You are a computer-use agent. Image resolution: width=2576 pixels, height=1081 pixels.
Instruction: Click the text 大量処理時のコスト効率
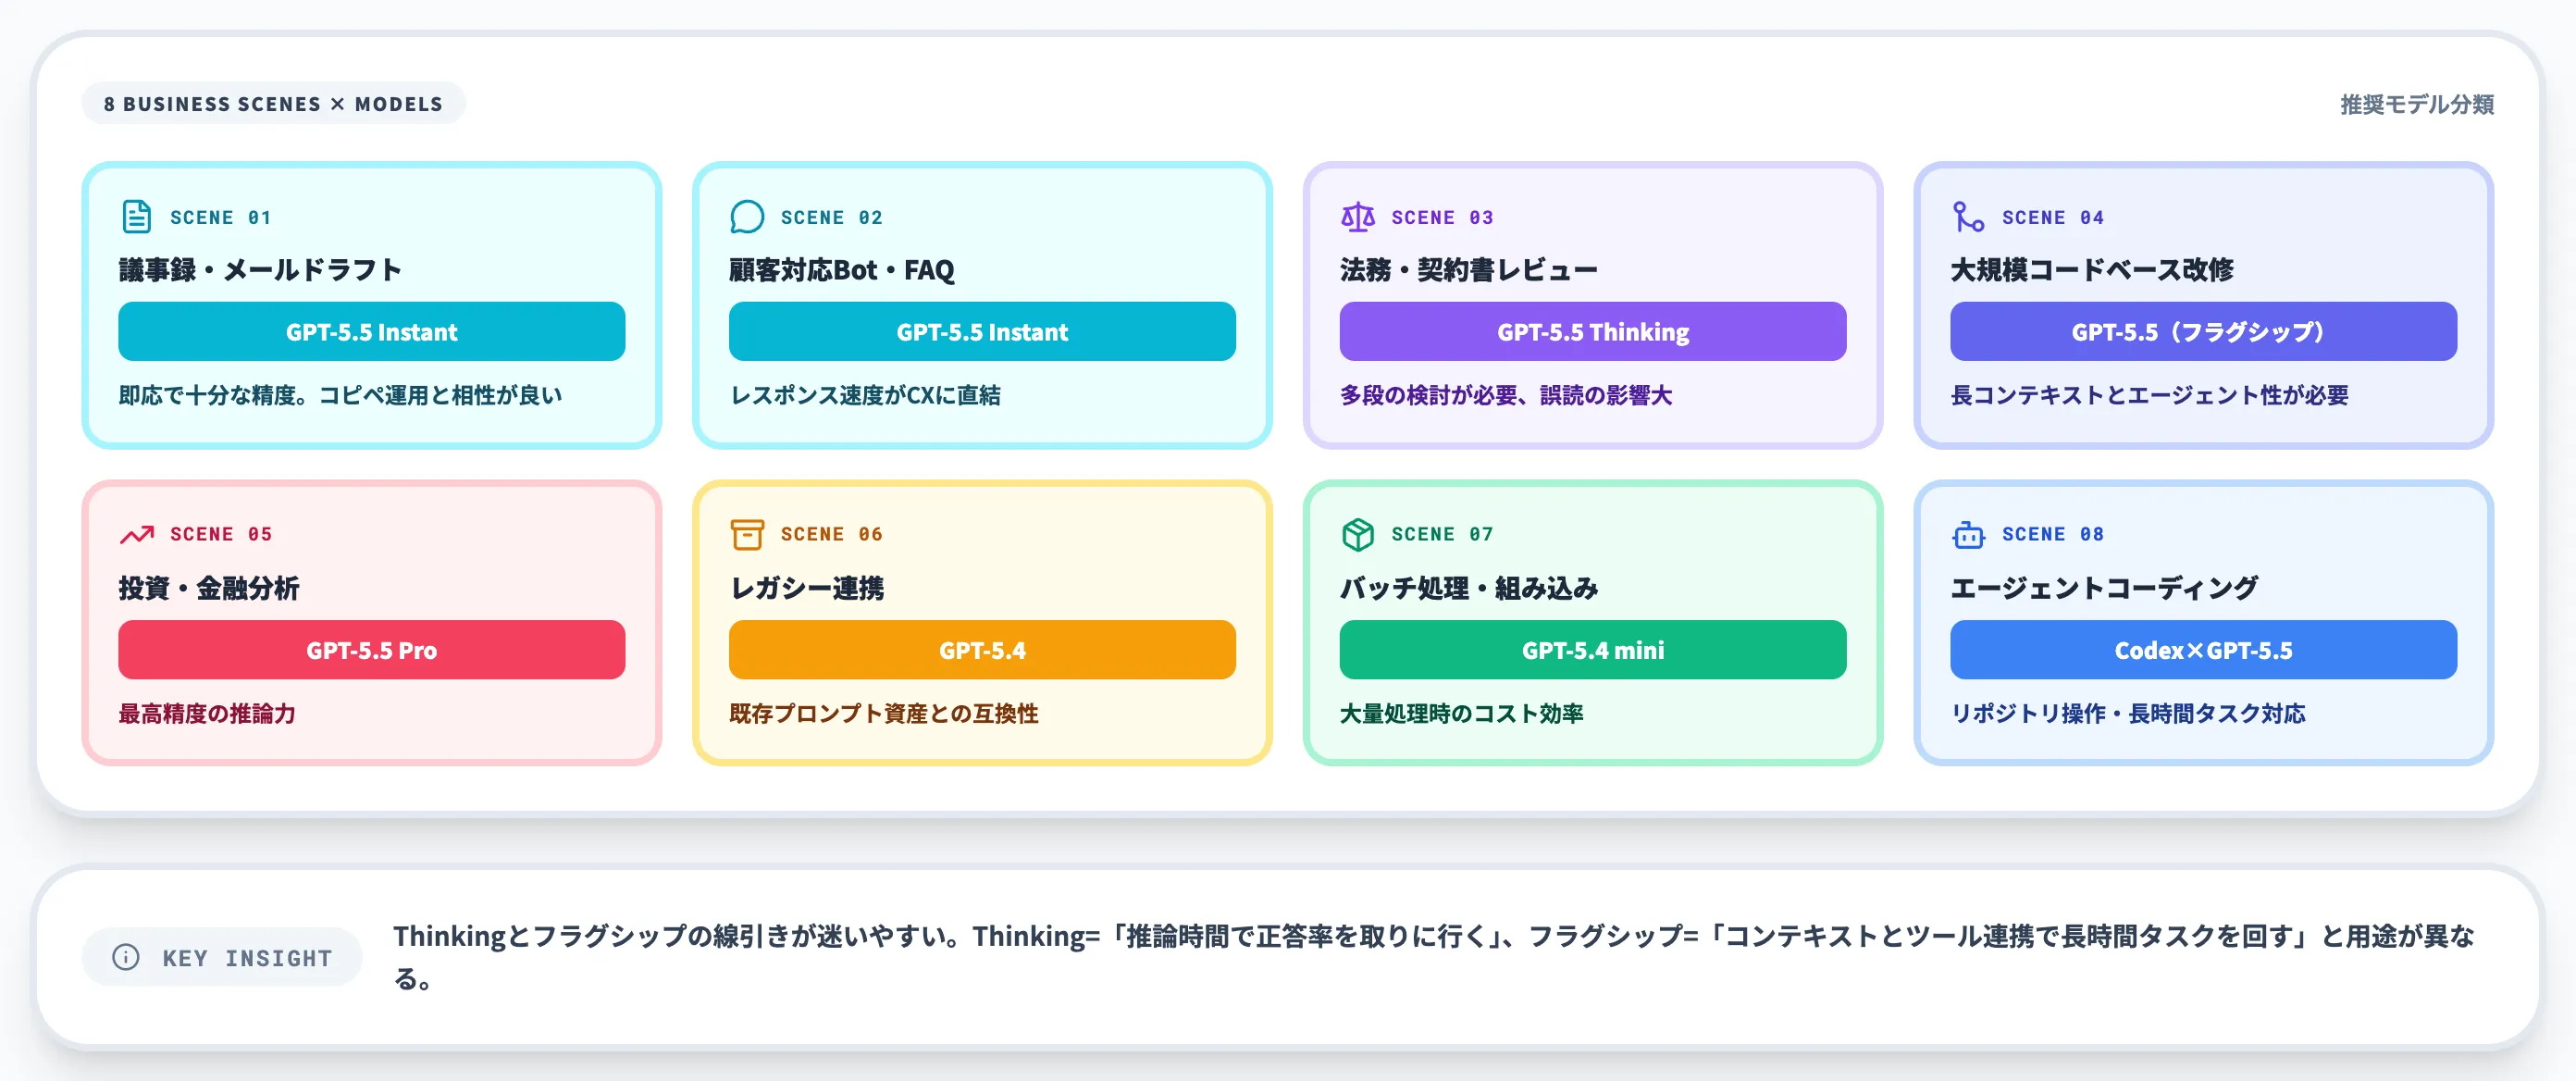(x=1462, y=713)
